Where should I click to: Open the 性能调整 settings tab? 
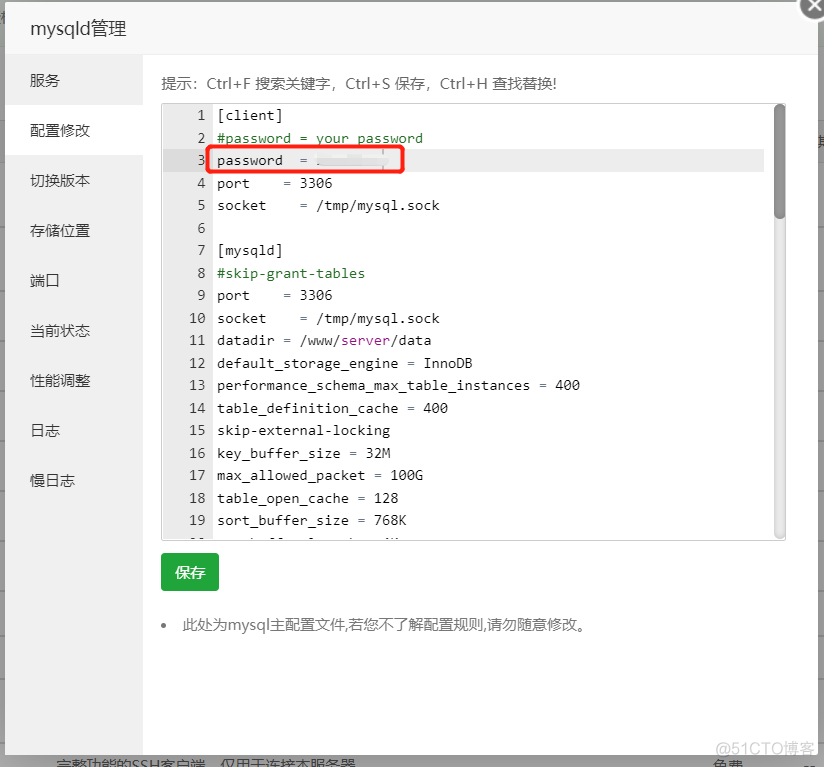click(x=60, y=380)
